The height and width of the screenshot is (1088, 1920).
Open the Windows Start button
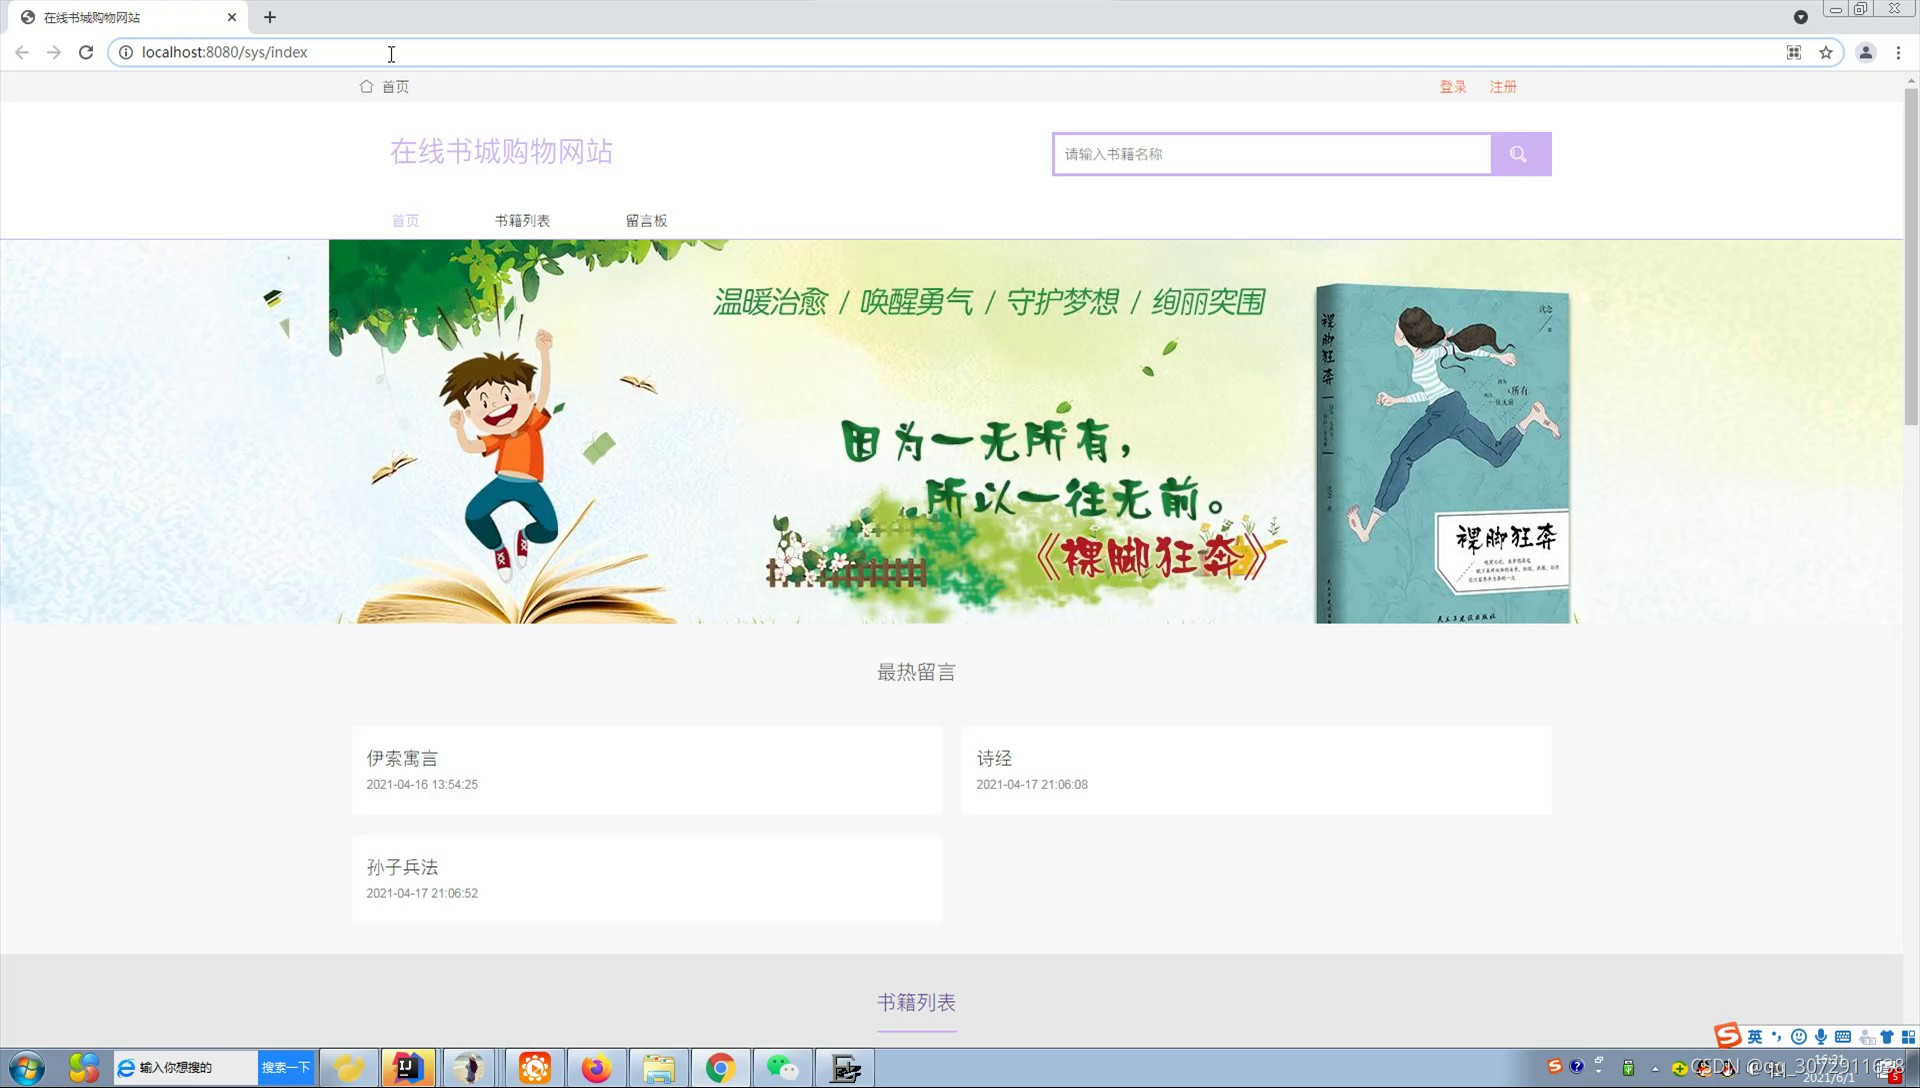click(27, 1068)
